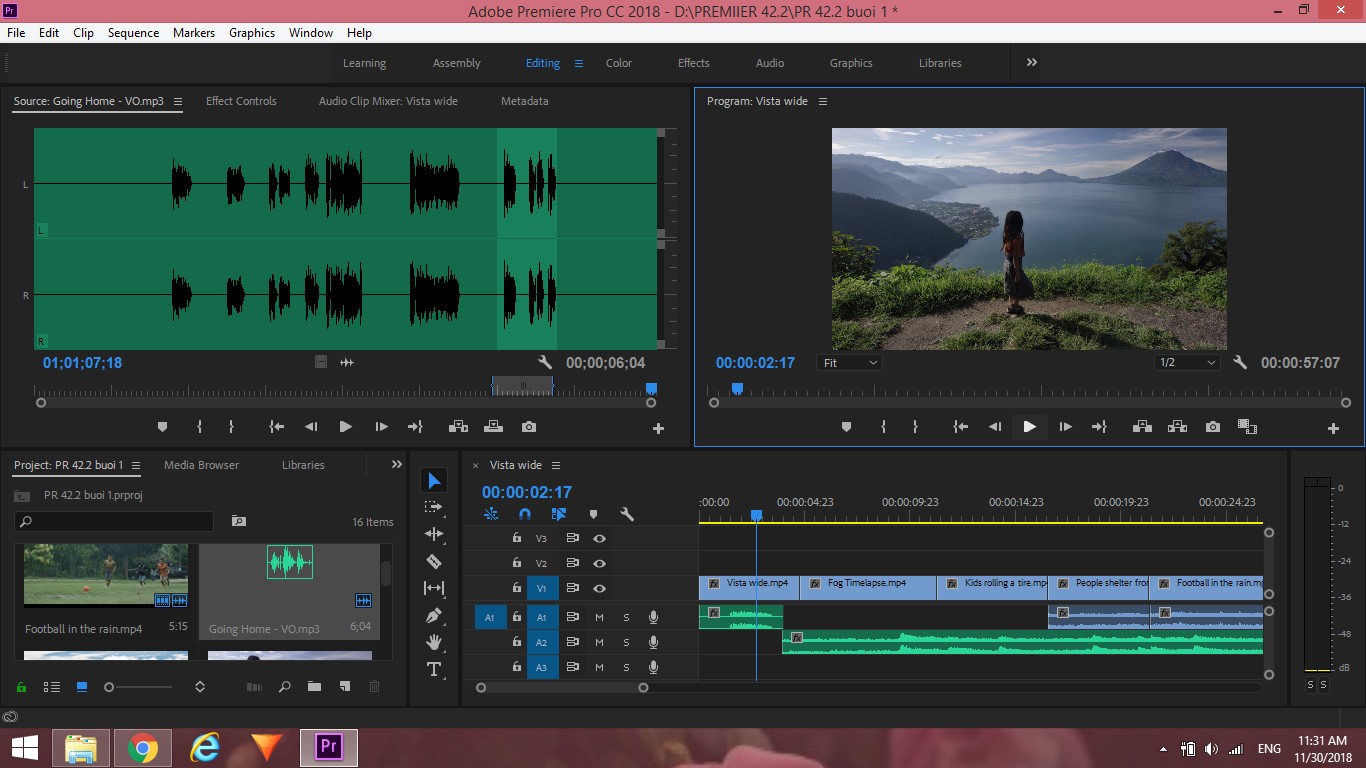Screen dimensions: 1366x768
Task: Play the sequence in the Program monitor
Action: 1029,427
